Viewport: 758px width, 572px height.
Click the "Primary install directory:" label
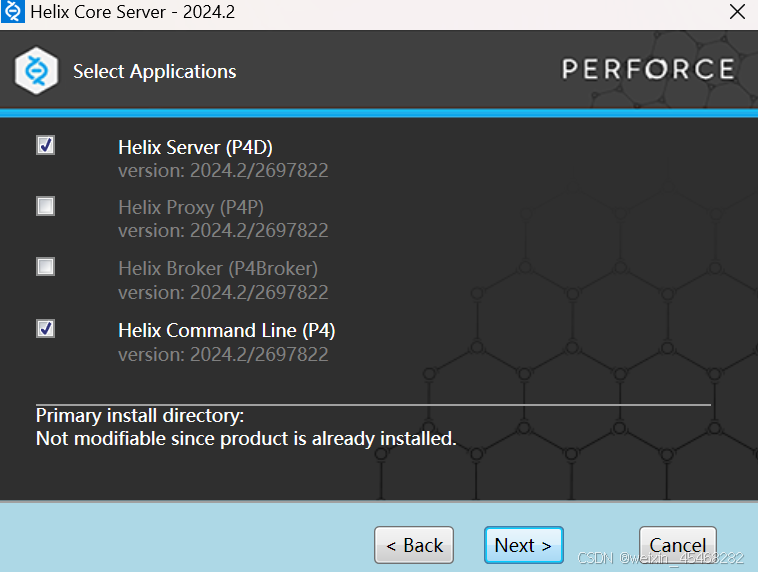[x=140, y=416]
